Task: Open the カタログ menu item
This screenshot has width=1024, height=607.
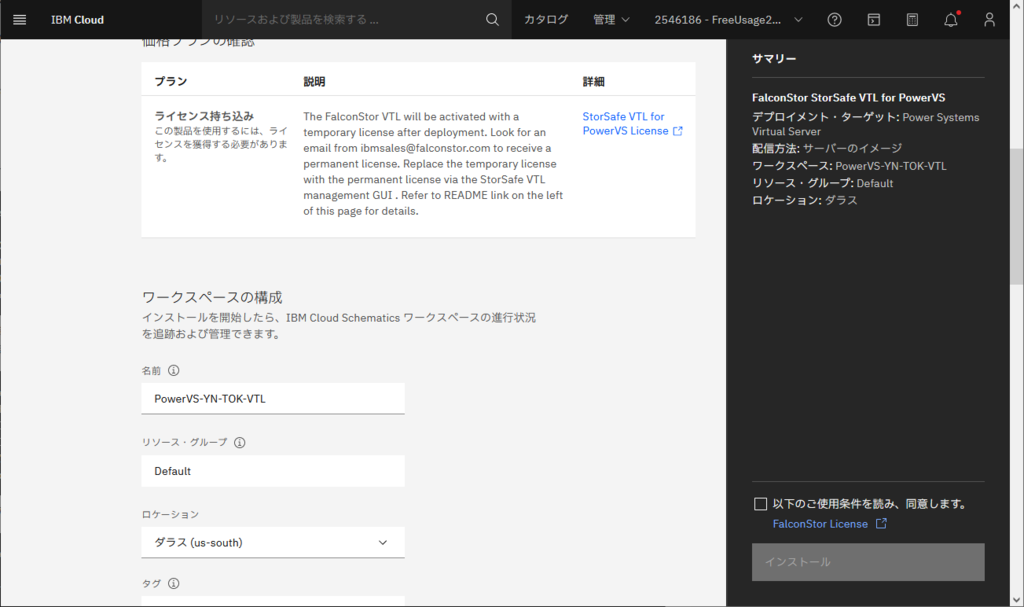Action: coord(546,20)
